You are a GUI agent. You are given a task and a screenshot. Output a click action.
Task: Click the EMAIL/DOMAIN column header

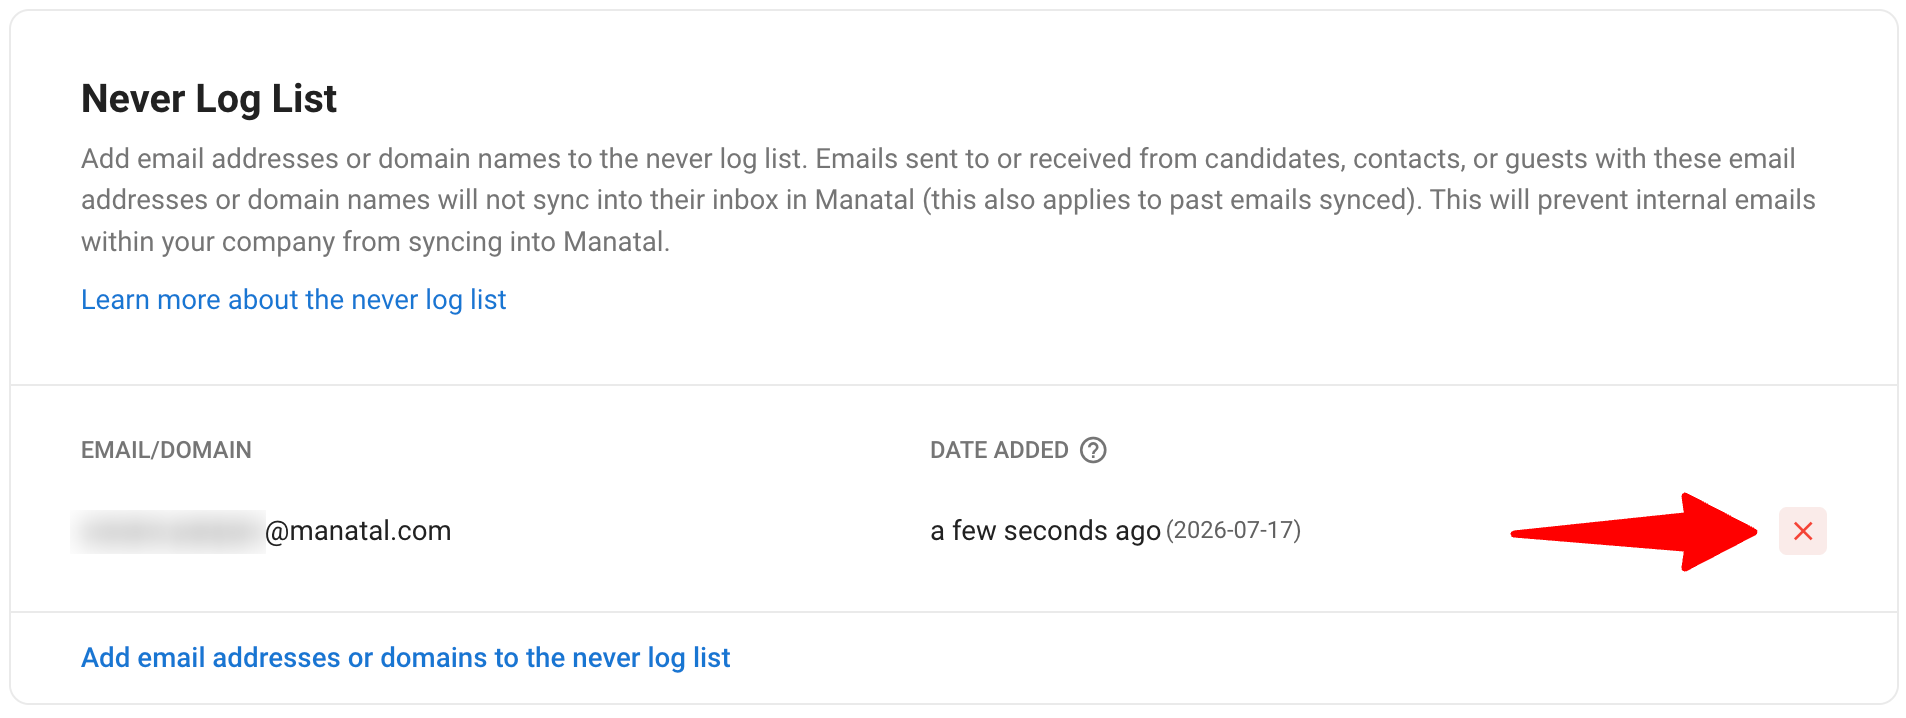(166, 450)
